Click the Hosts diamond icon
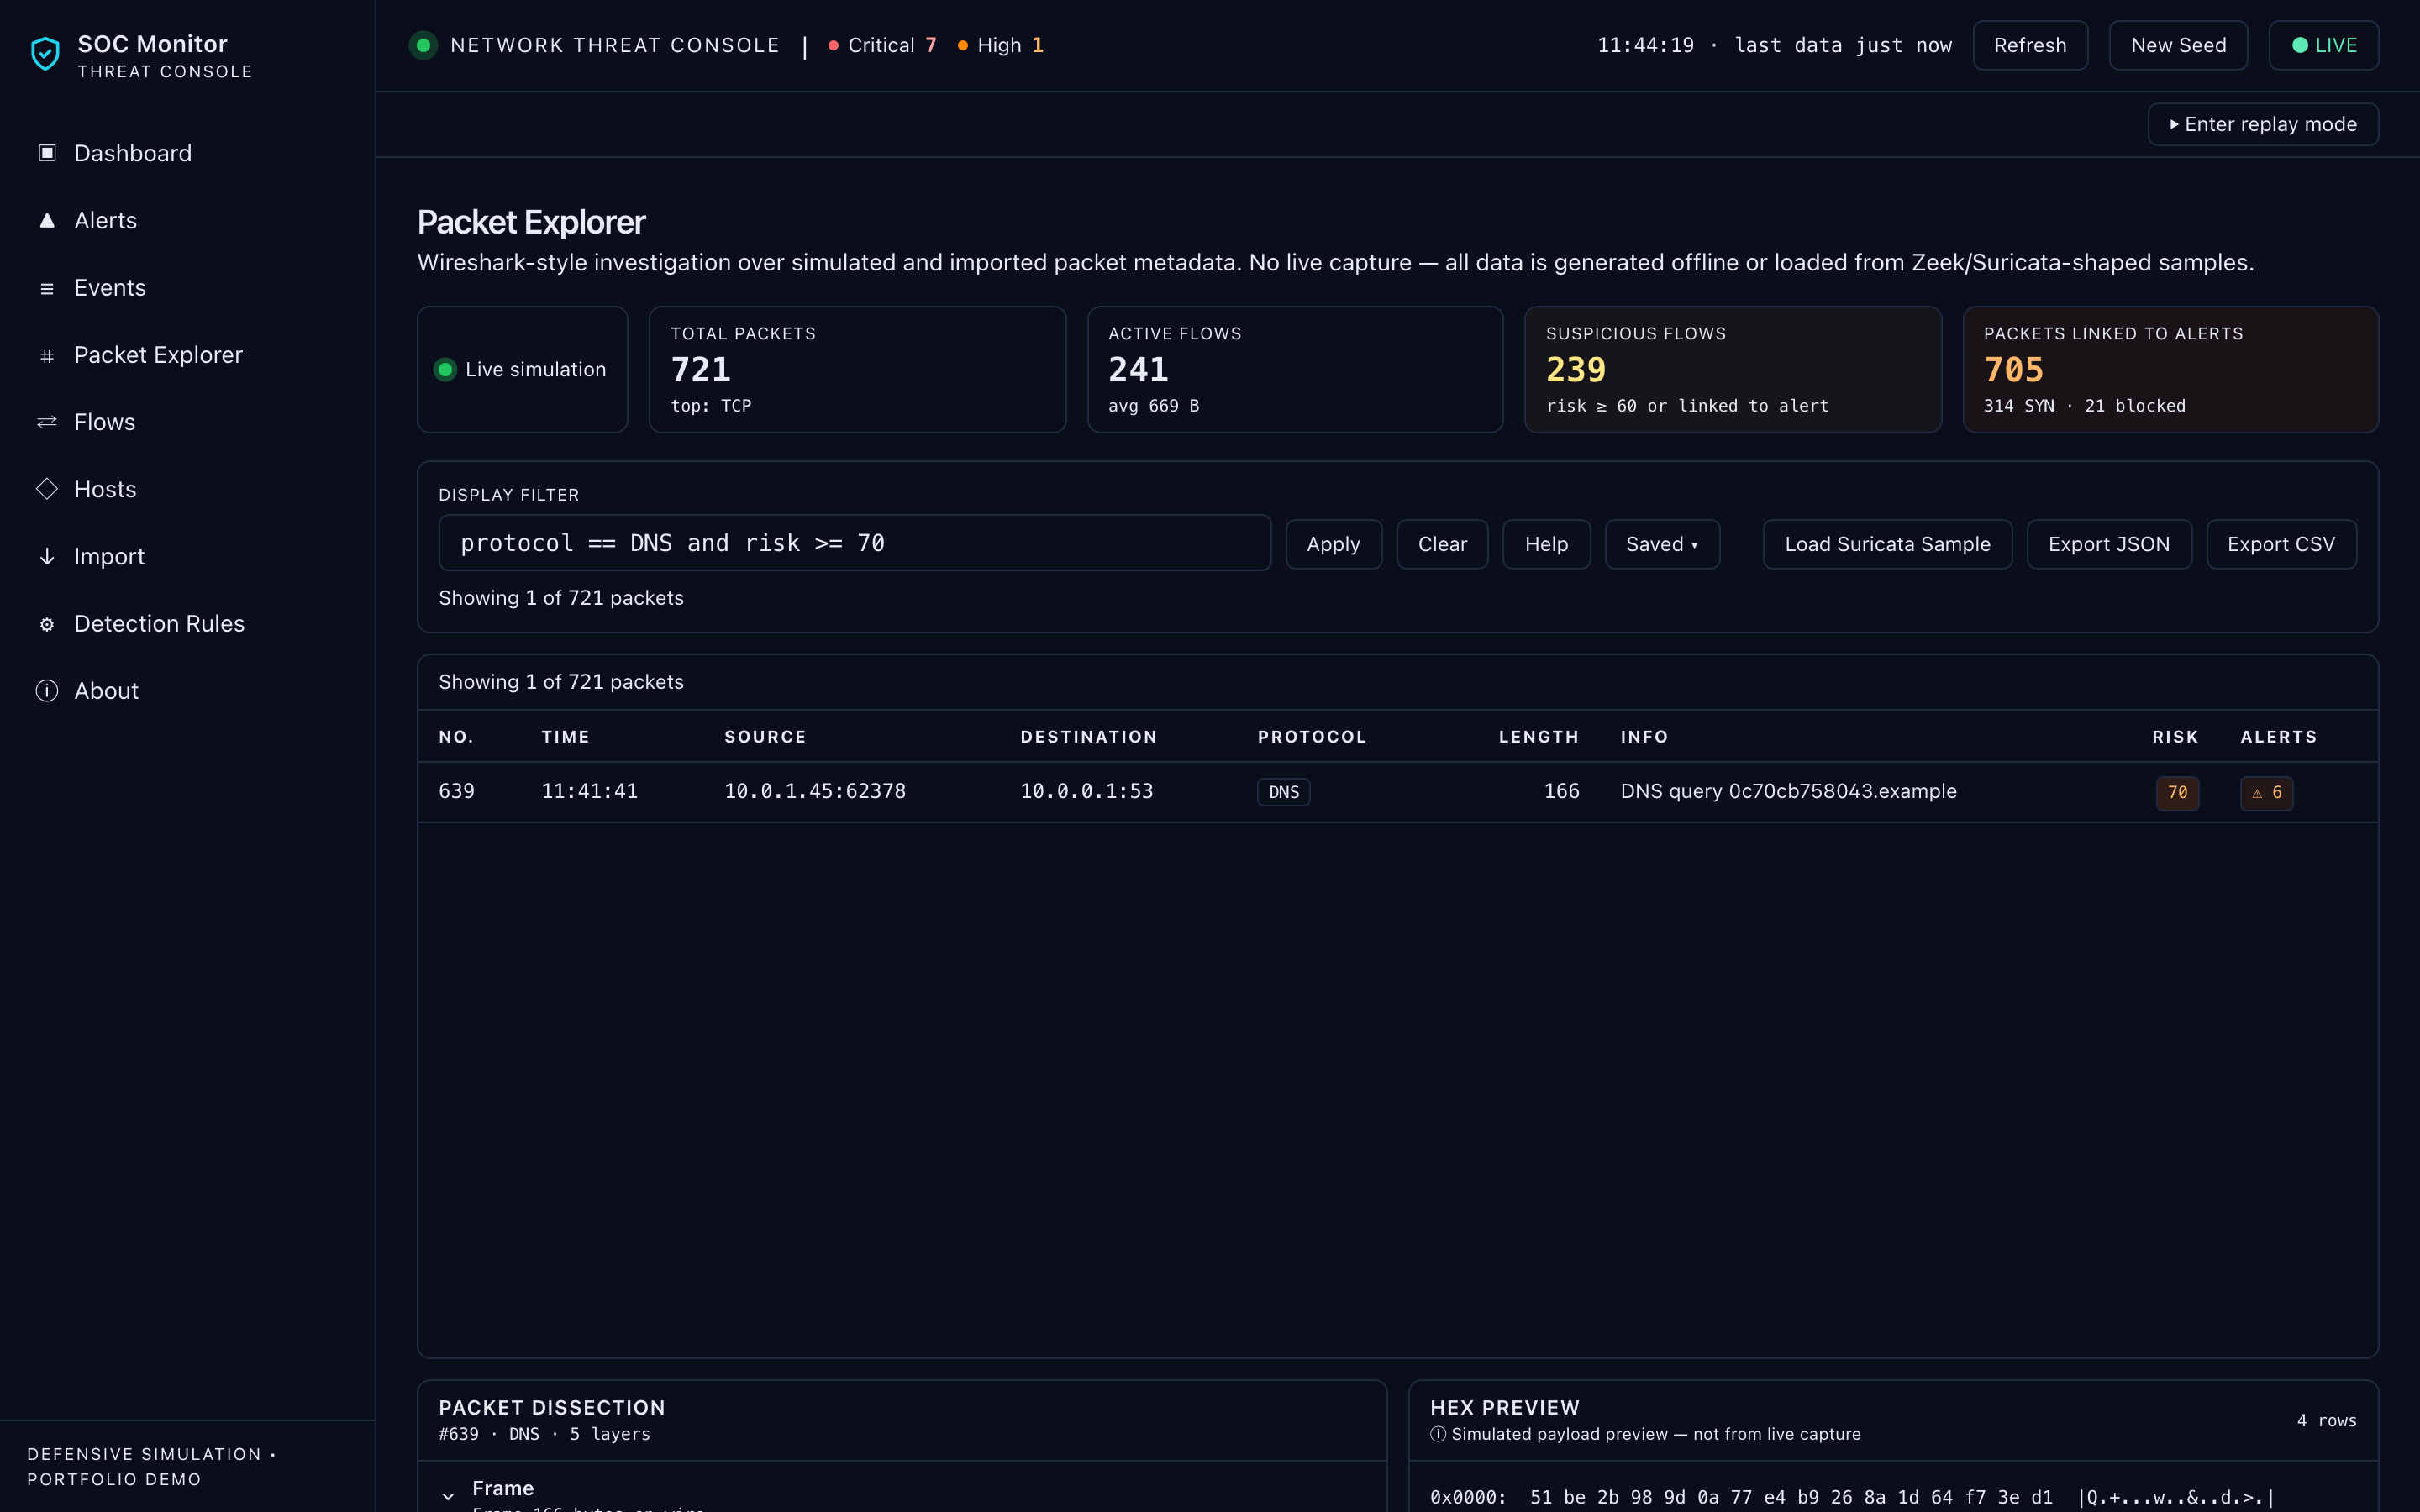 click(x=47, y=489)
